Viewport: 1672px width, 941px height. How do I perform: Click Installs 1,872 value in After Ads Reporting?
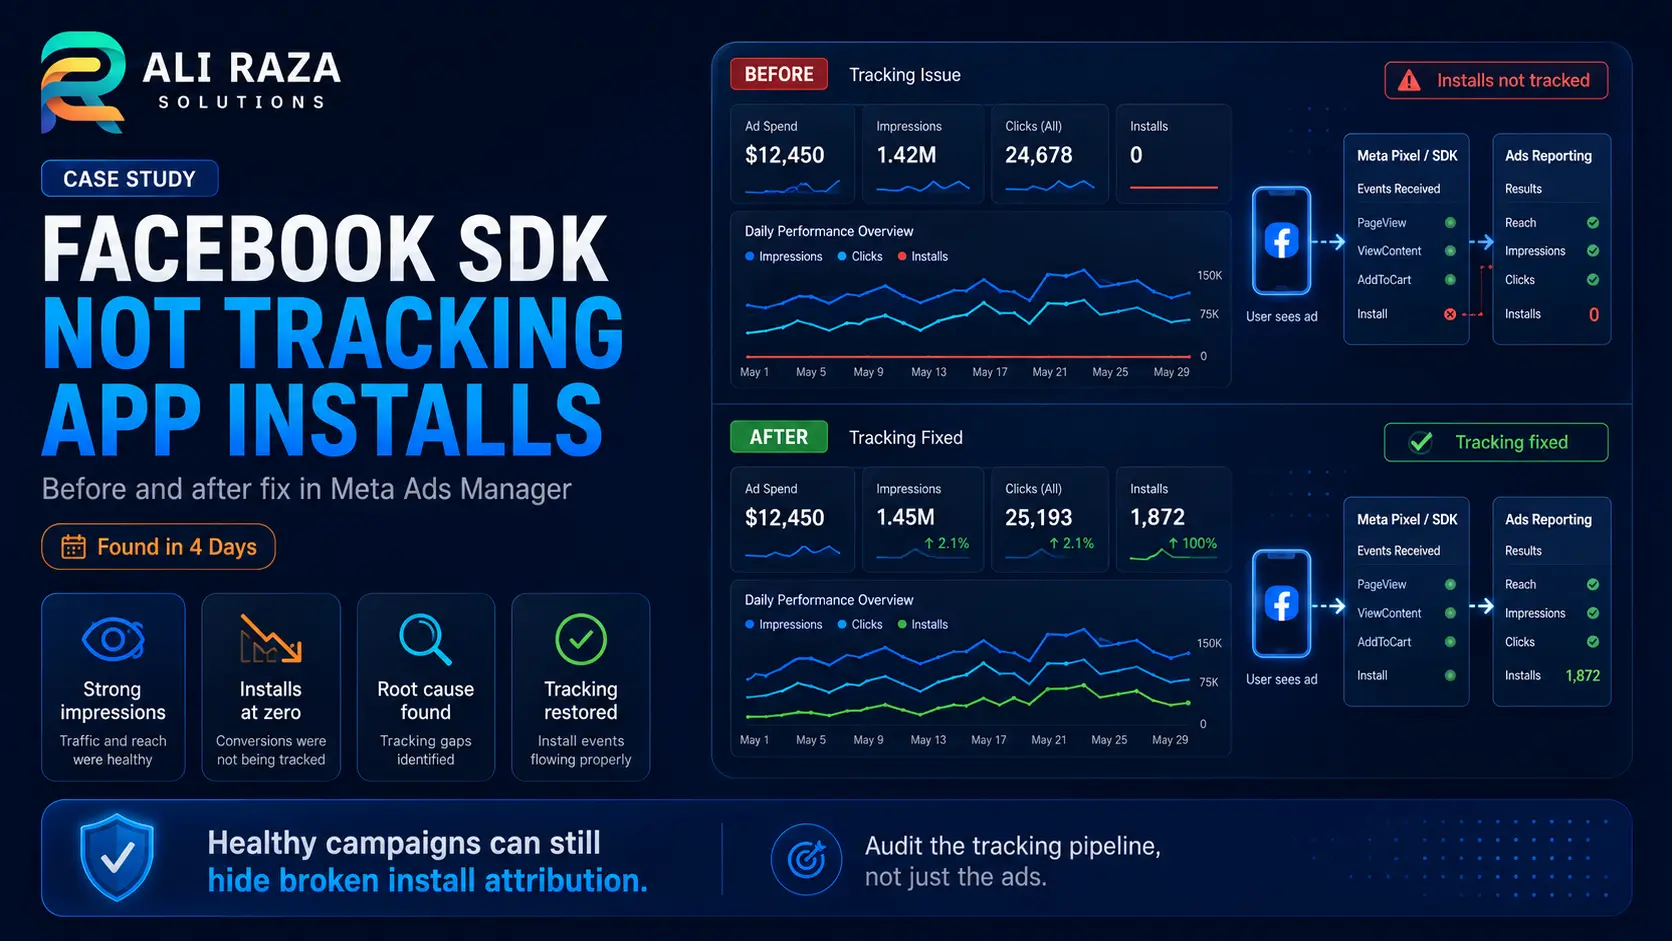pos(1582,676)
